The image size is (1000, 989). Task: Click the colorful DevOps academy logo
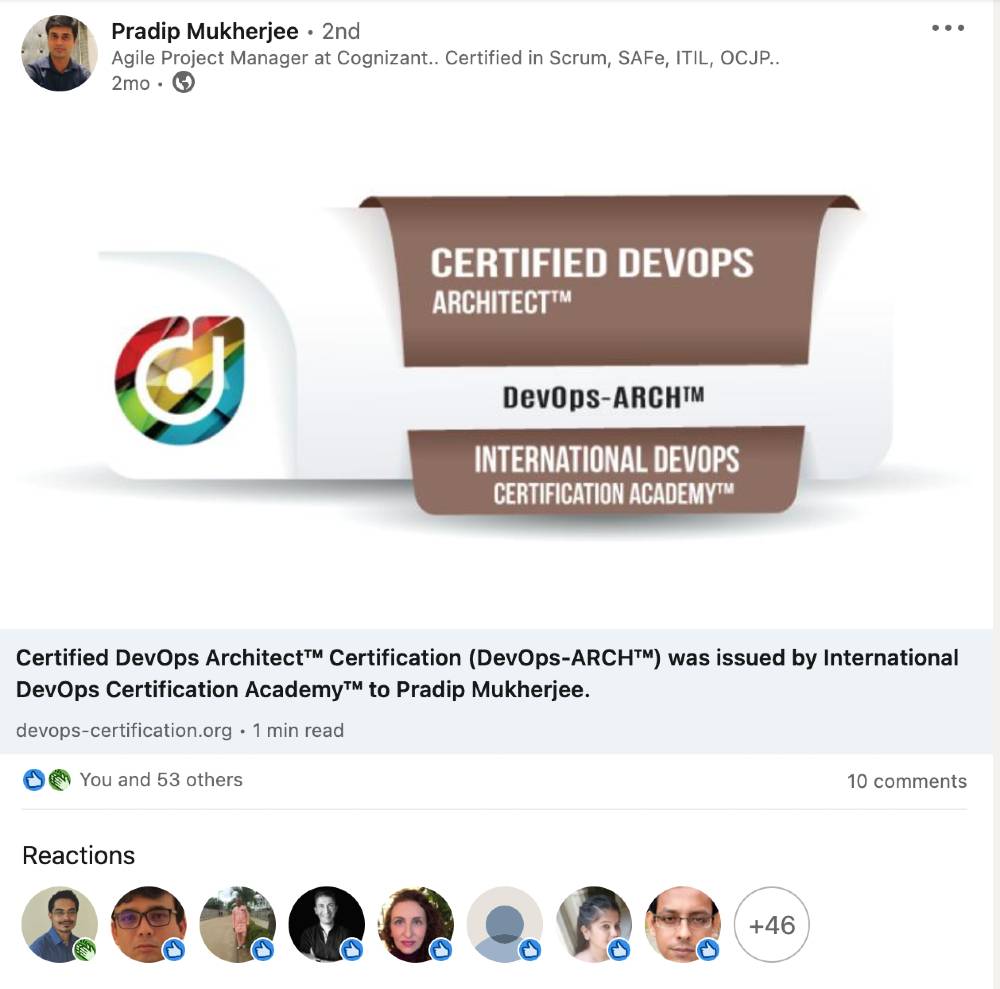pyautogui.click(x=180, y=380)
